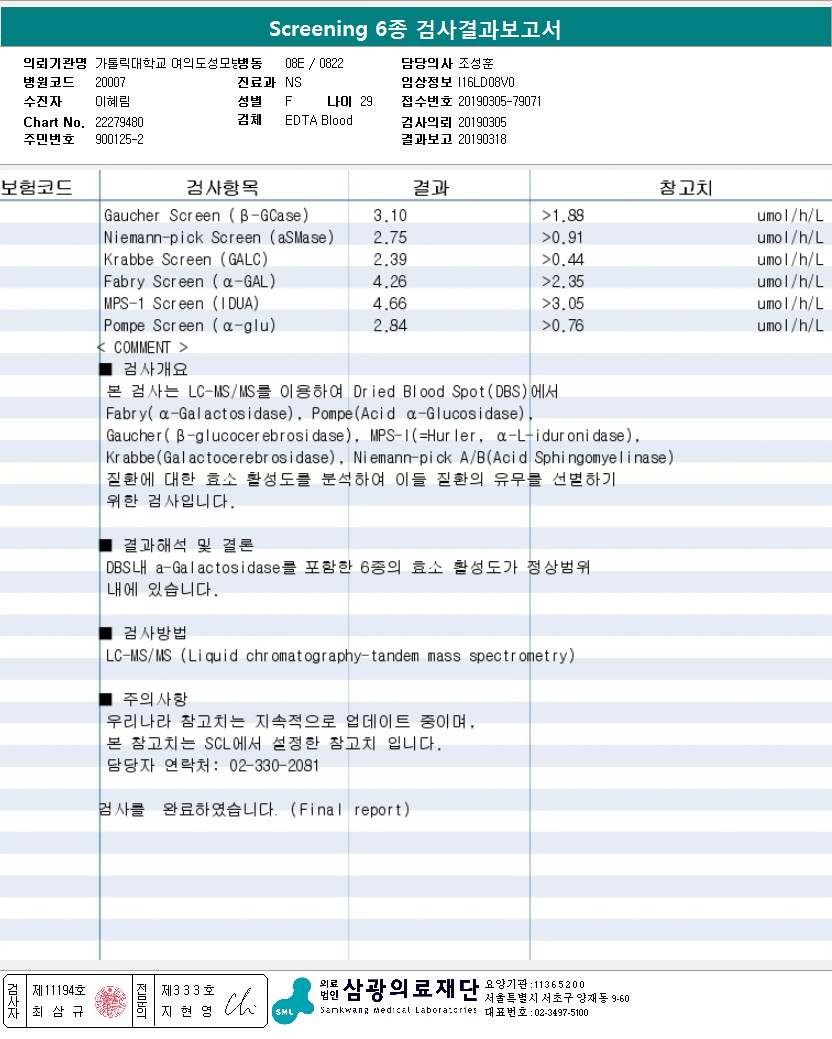The width and height of the screenshot is (832, 1039).
Task: Click the examiner license '제11194호'
Action: click(x=59, y=990)
